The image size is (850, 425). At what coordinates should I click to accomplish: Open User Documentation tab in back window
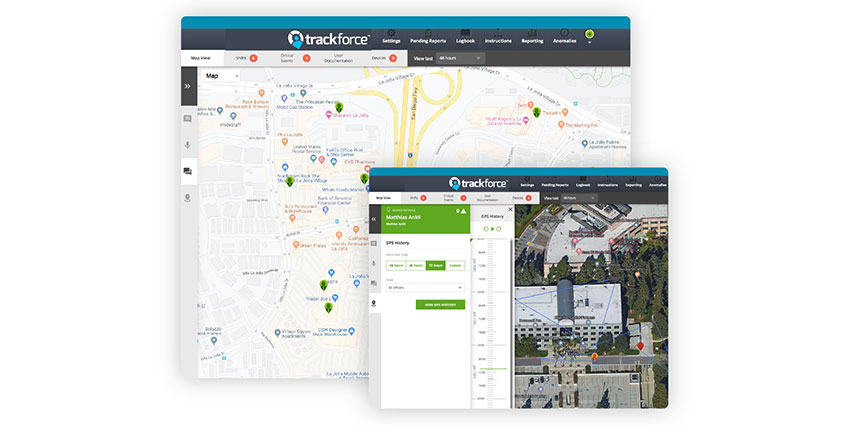(x=338, y=58)
